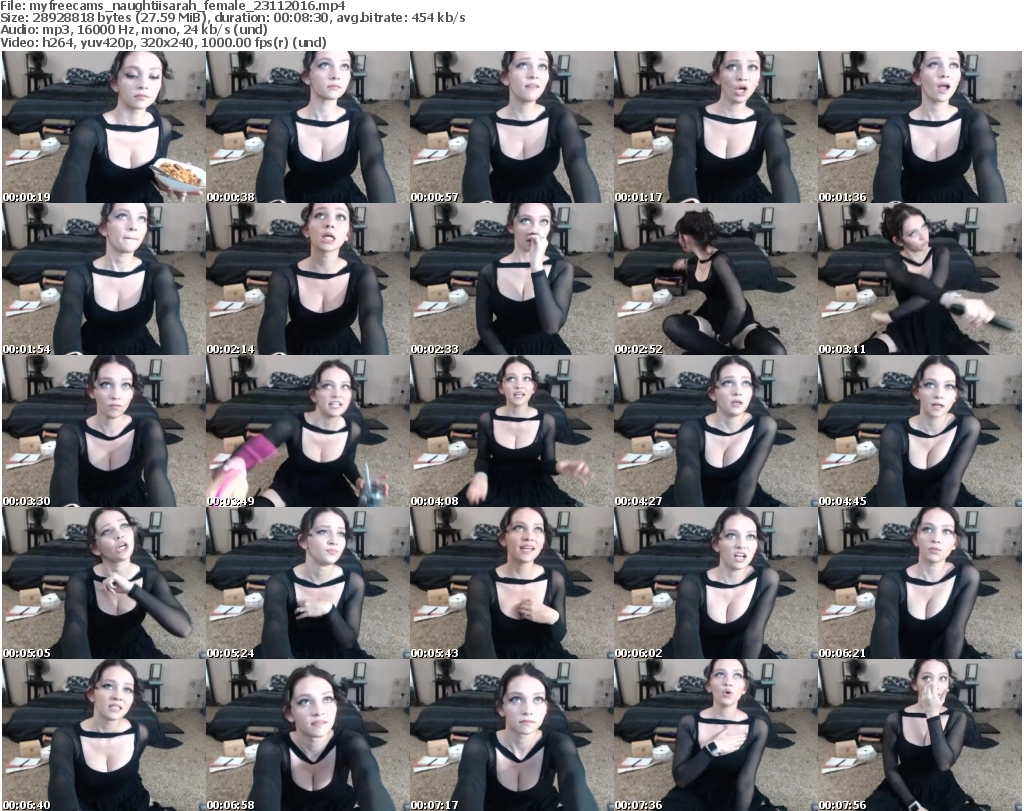Viewport: 1024px width, 811px height.
Task: Select the frame marked 00:05:24
Action: coord(308,583)
